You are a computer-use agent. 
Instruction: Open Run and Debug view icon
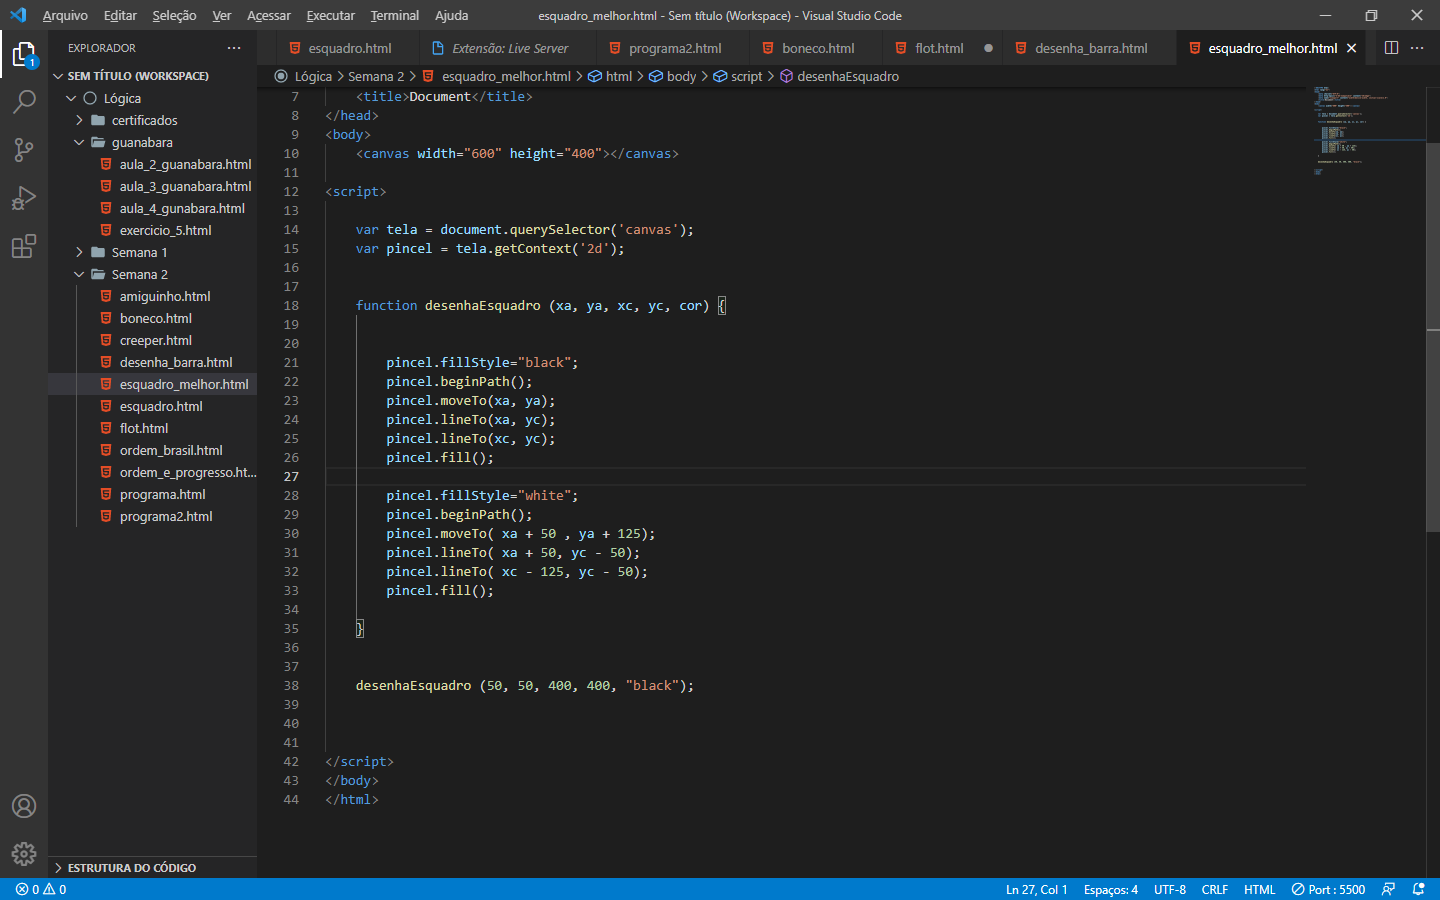pos(24,198)
